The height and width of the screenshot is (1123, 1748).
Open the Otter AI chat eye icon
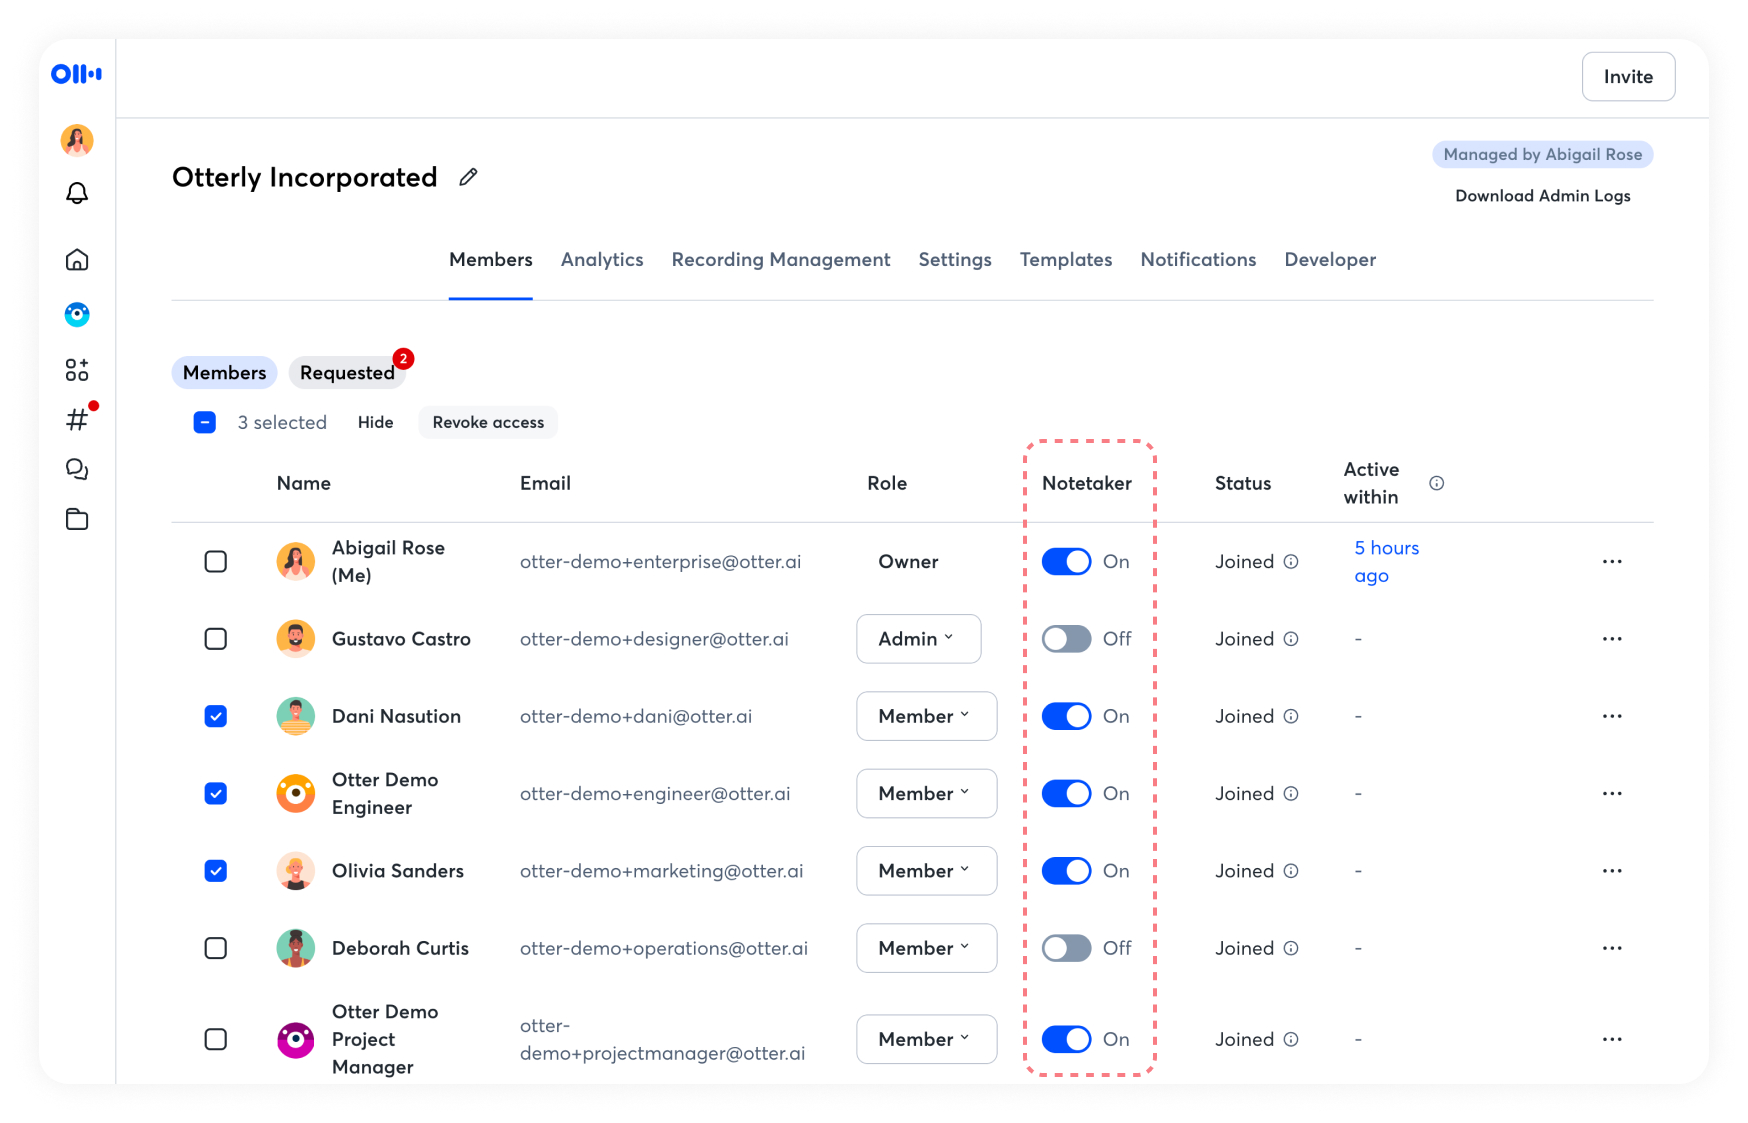[77, 315]
